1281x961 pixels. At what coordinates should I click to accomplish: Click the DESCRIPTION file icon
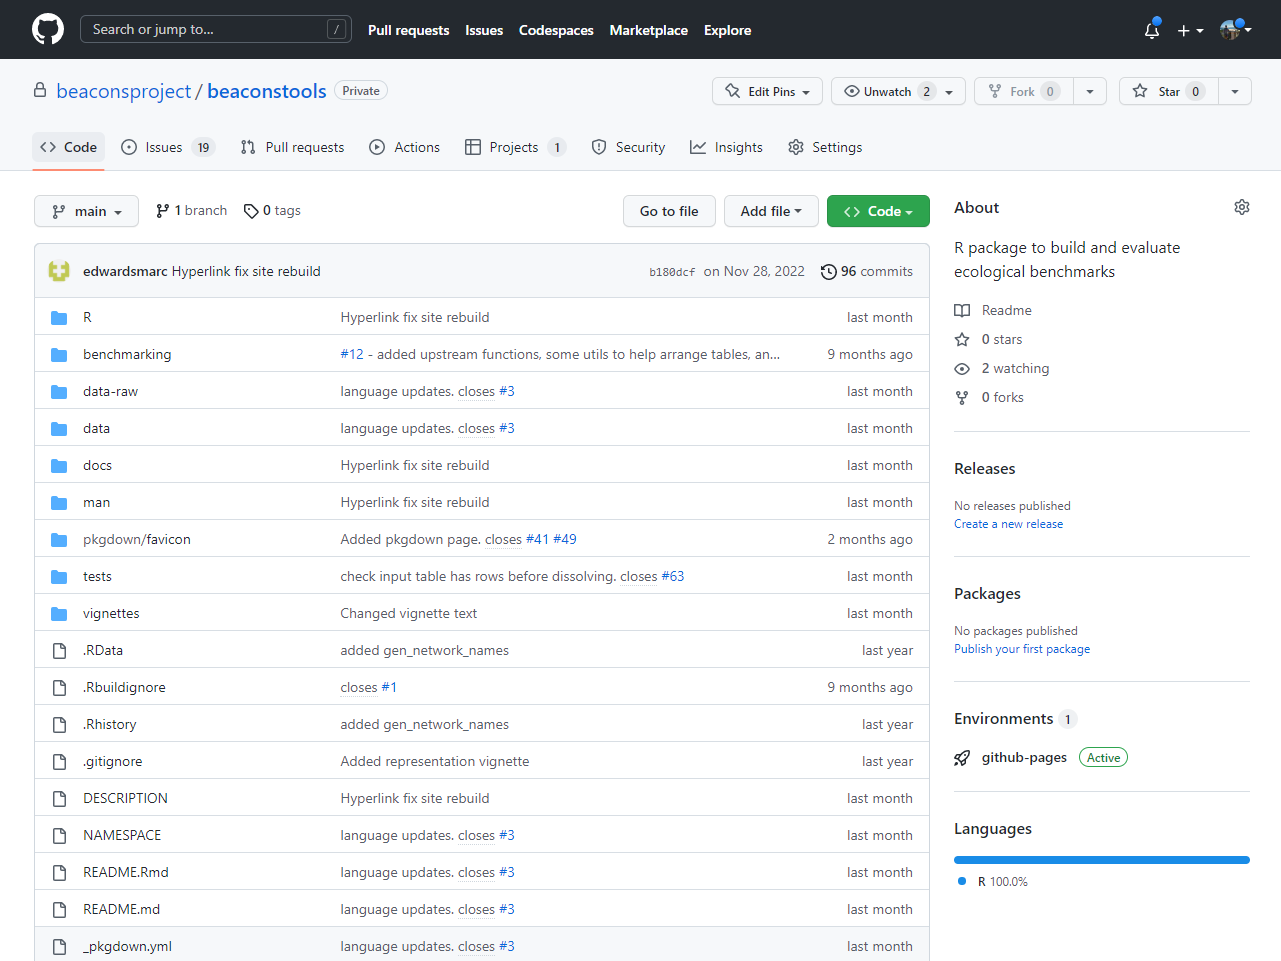[59, 799]
